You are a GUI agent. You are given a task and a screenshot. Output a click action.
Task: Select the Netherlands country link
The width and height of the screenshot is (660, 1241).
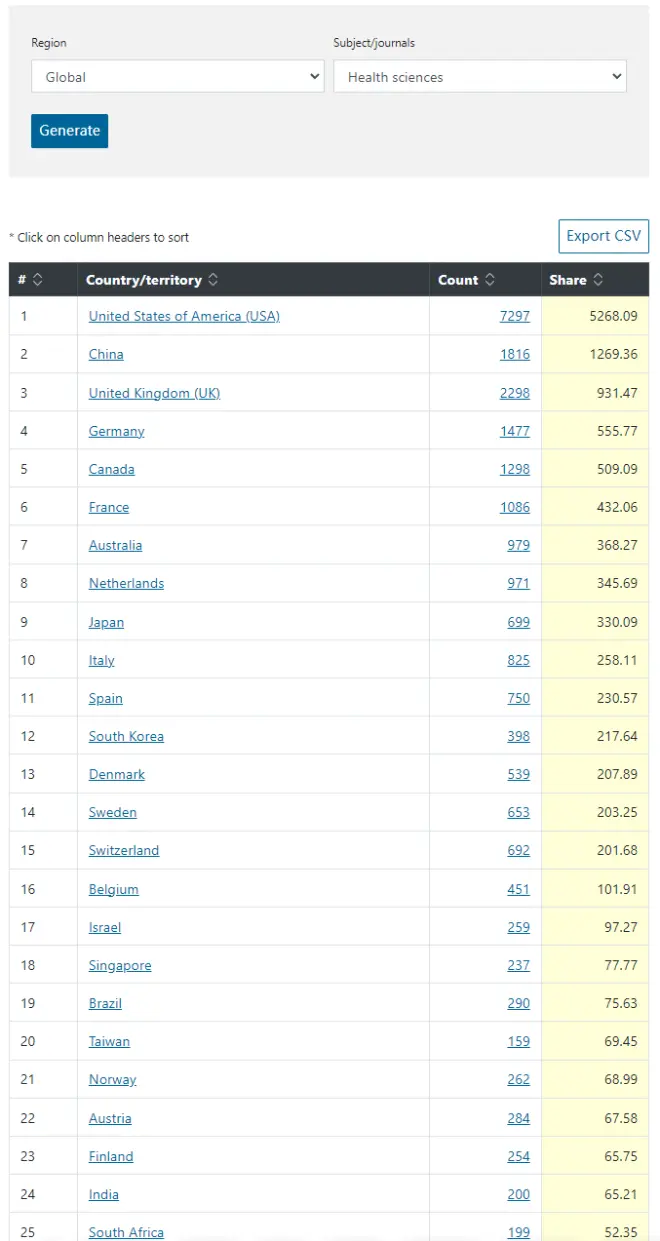point(126,583)
